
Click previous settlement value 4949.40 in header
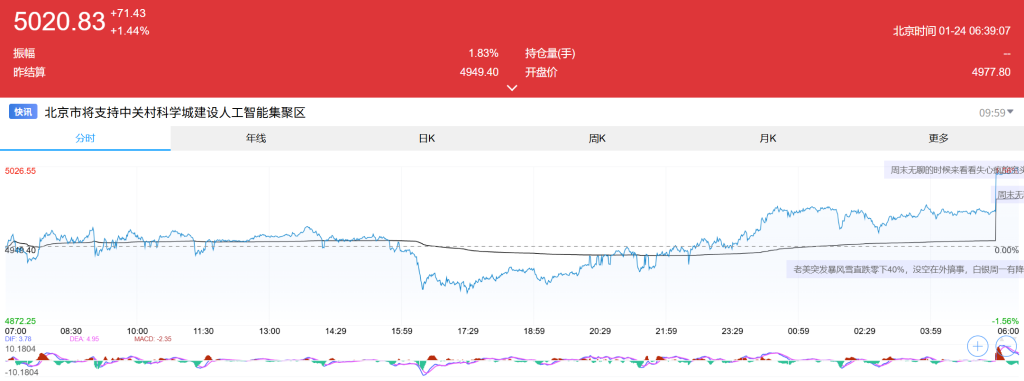(x=479, y=72)
